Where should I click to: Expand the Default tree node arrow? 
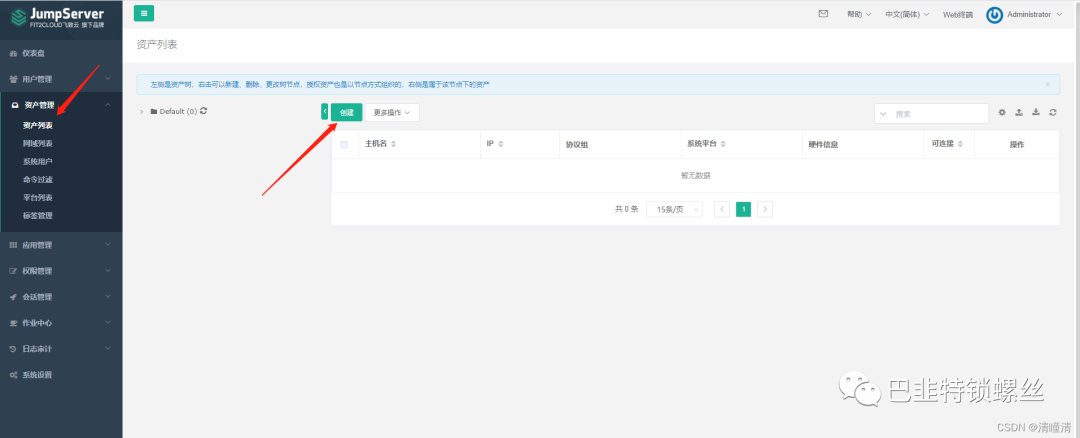pyautogui.click(x=142, y=112)
